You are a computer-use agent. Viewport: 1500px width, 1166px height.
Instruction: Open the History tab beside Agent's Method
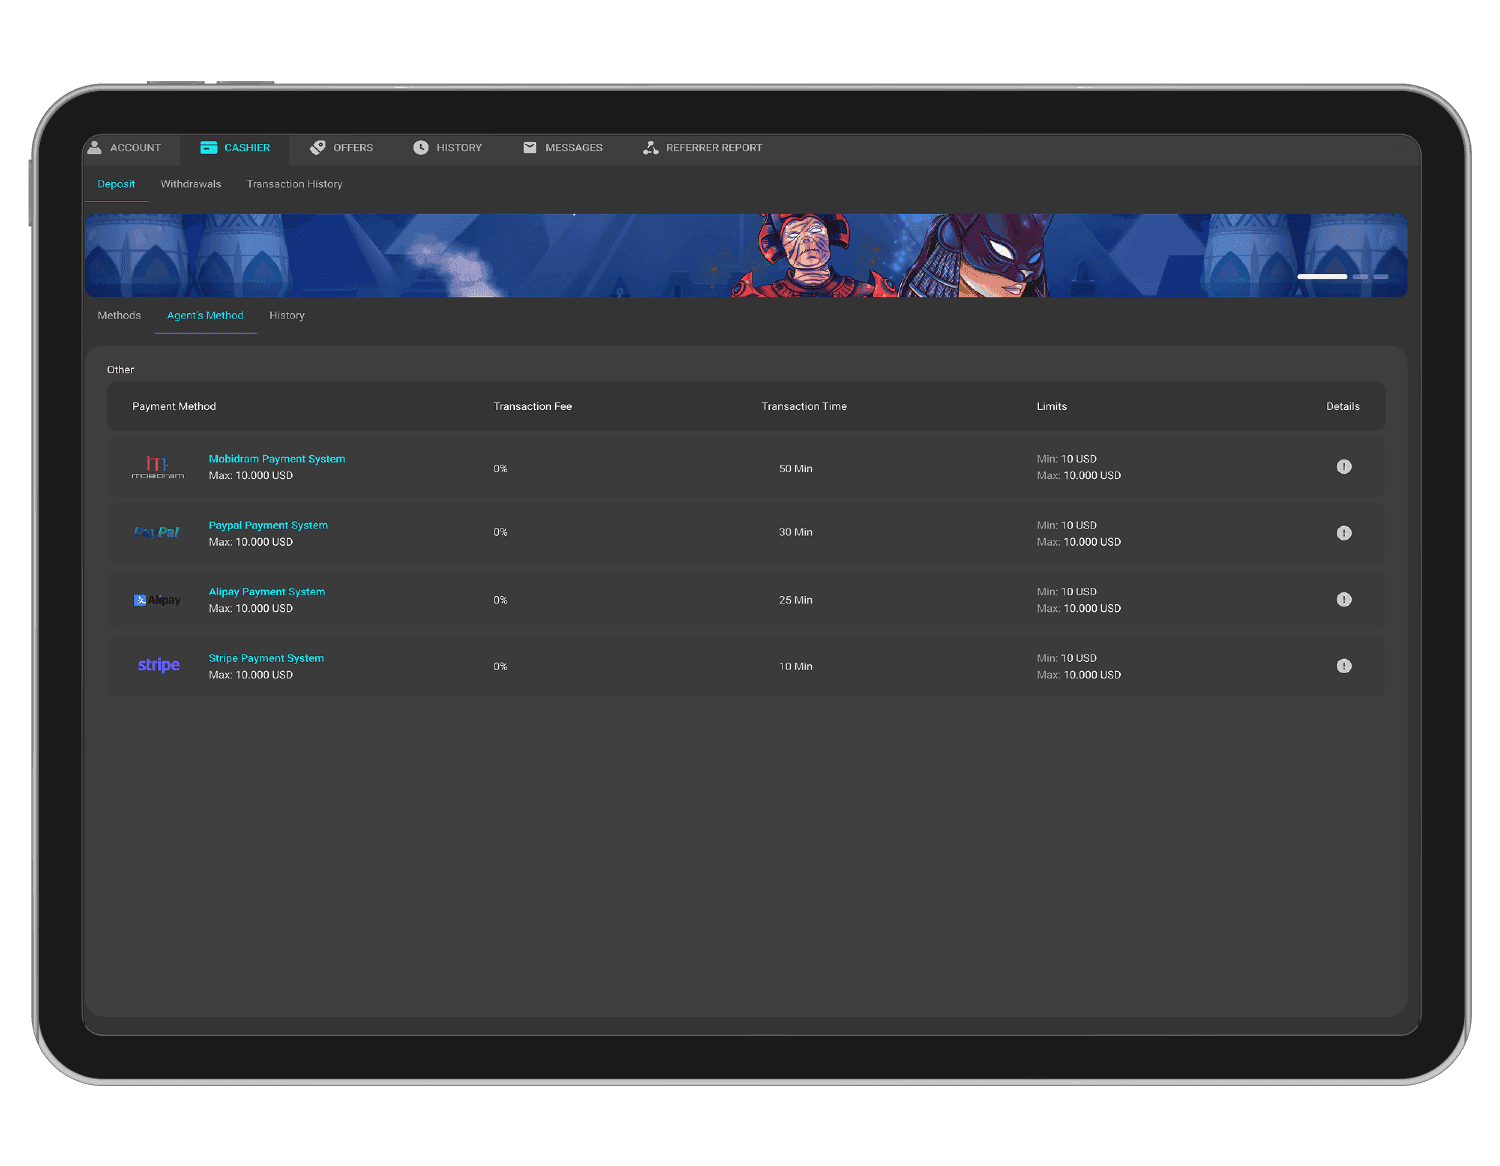click(287, 315)
